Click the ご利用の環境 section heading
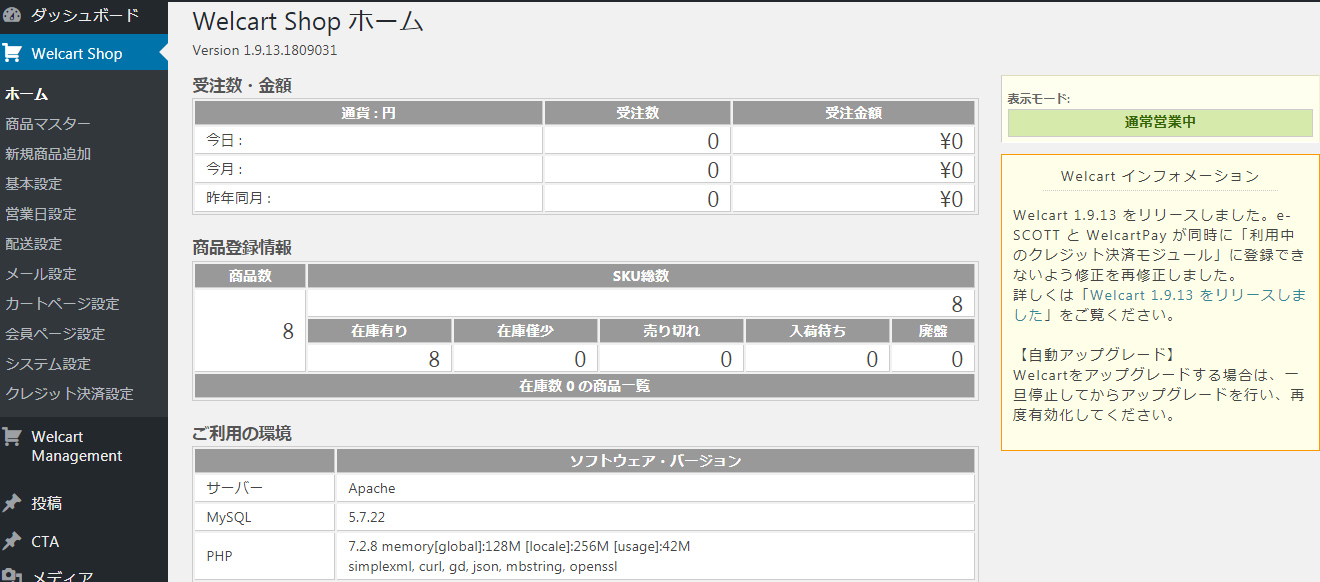Image resolution: width=1320 pixels, height=582 pixels. pos(242,434)
